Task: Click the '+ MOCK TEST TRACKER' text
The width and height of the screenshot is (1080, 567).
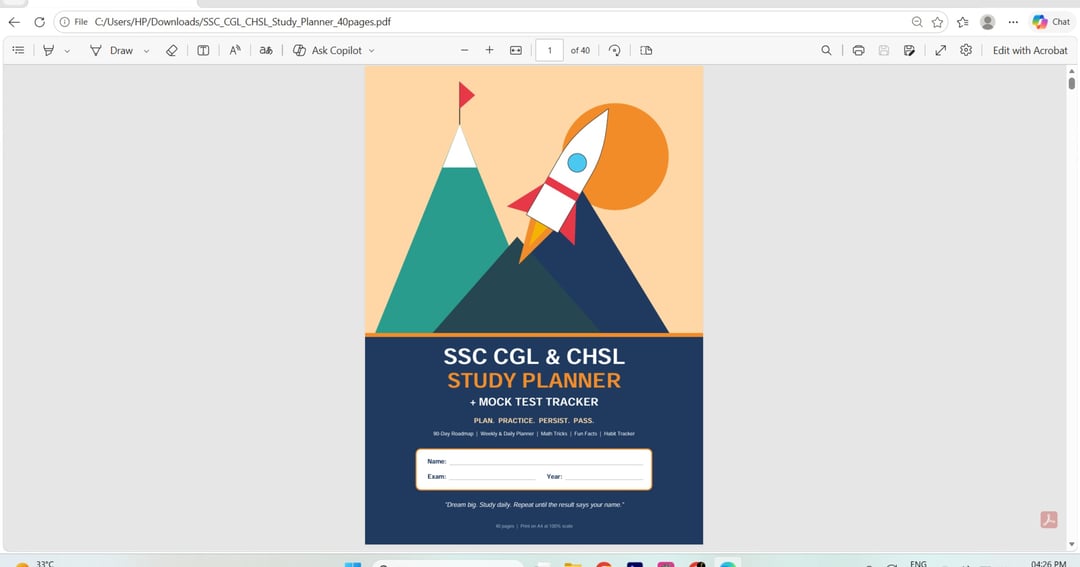Action: point(534,402)
